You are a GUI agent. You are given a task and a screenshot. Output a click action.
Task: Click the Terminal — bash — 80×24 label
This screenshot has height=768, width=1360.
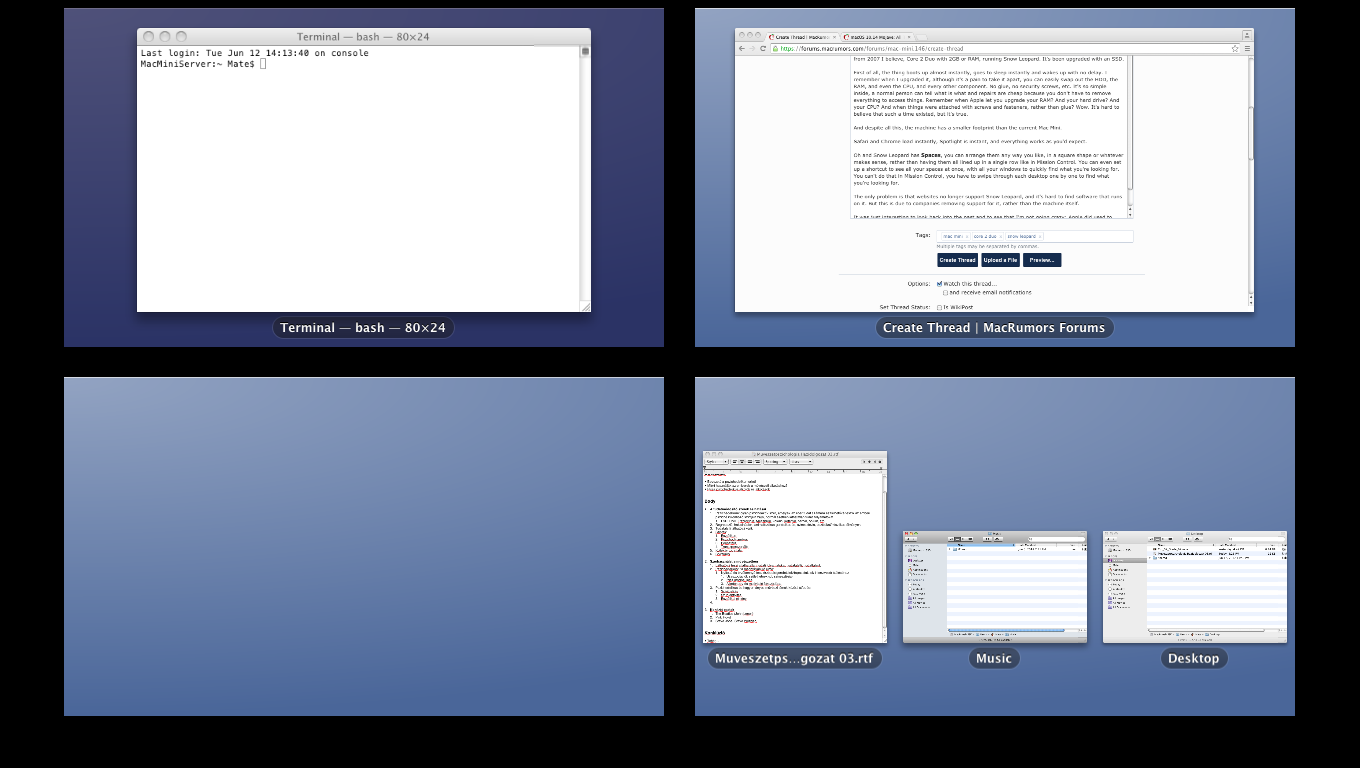tap(363, 328)
